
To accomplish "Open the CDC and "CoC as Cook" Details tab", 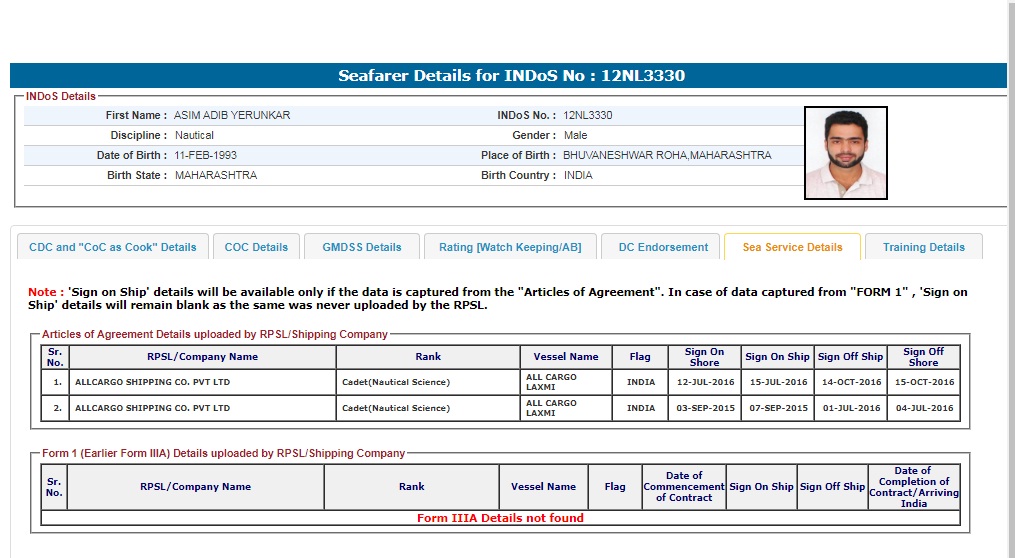I will (113, 247).
